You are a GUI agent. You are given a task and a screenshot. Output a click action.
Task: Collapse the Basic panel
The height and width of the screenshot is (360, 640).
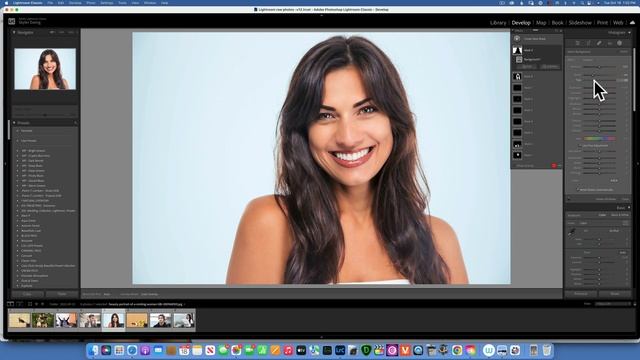click(629, 208)
